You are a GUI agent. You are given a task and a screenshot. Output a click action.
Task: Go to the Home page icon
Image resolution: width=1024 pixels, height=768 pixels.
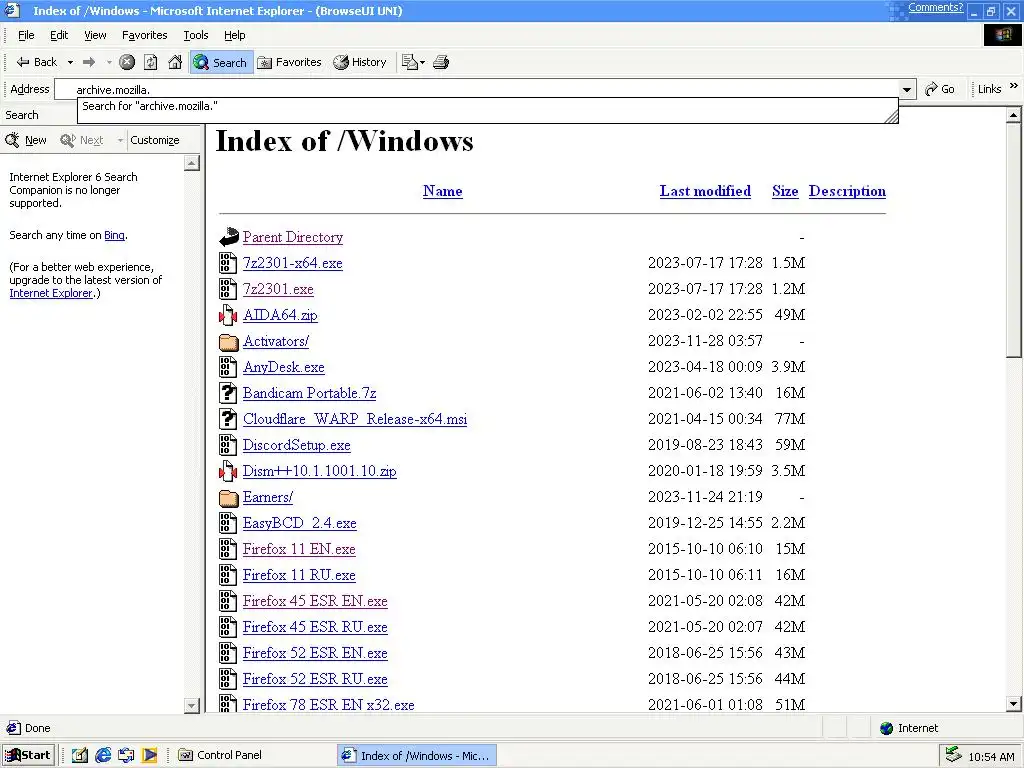[x=174, y=62]
